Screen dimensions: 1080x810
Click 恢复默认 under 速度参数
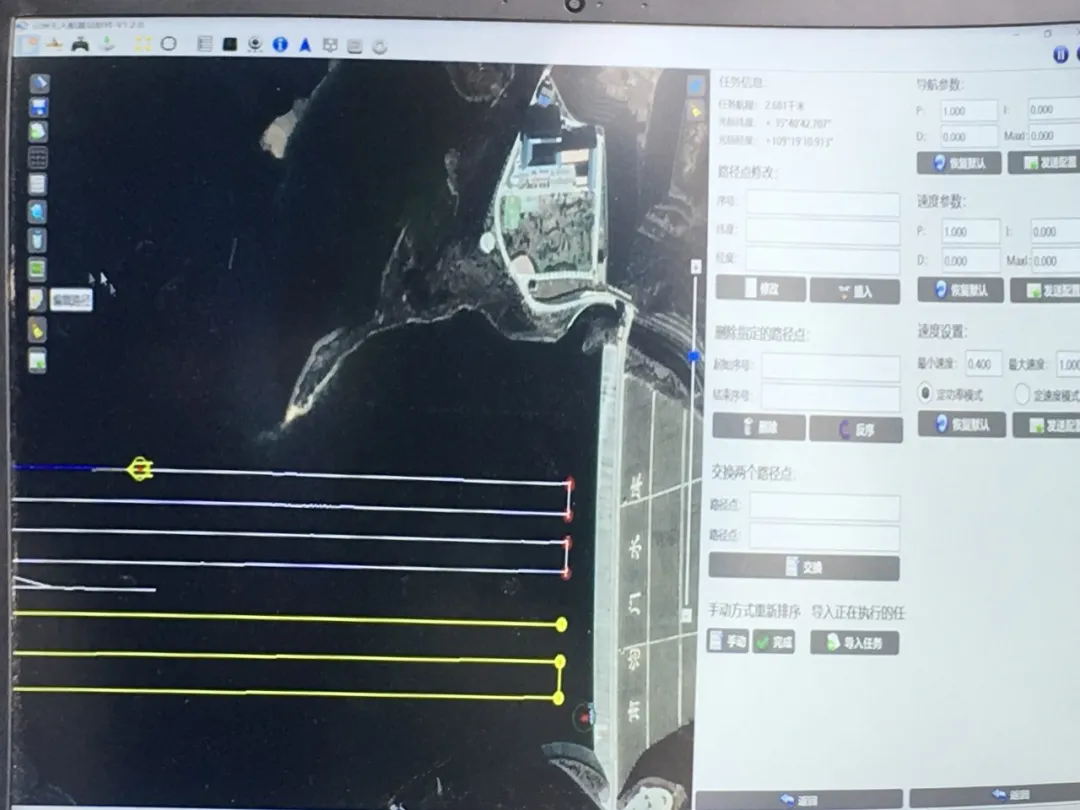[960, 290]
